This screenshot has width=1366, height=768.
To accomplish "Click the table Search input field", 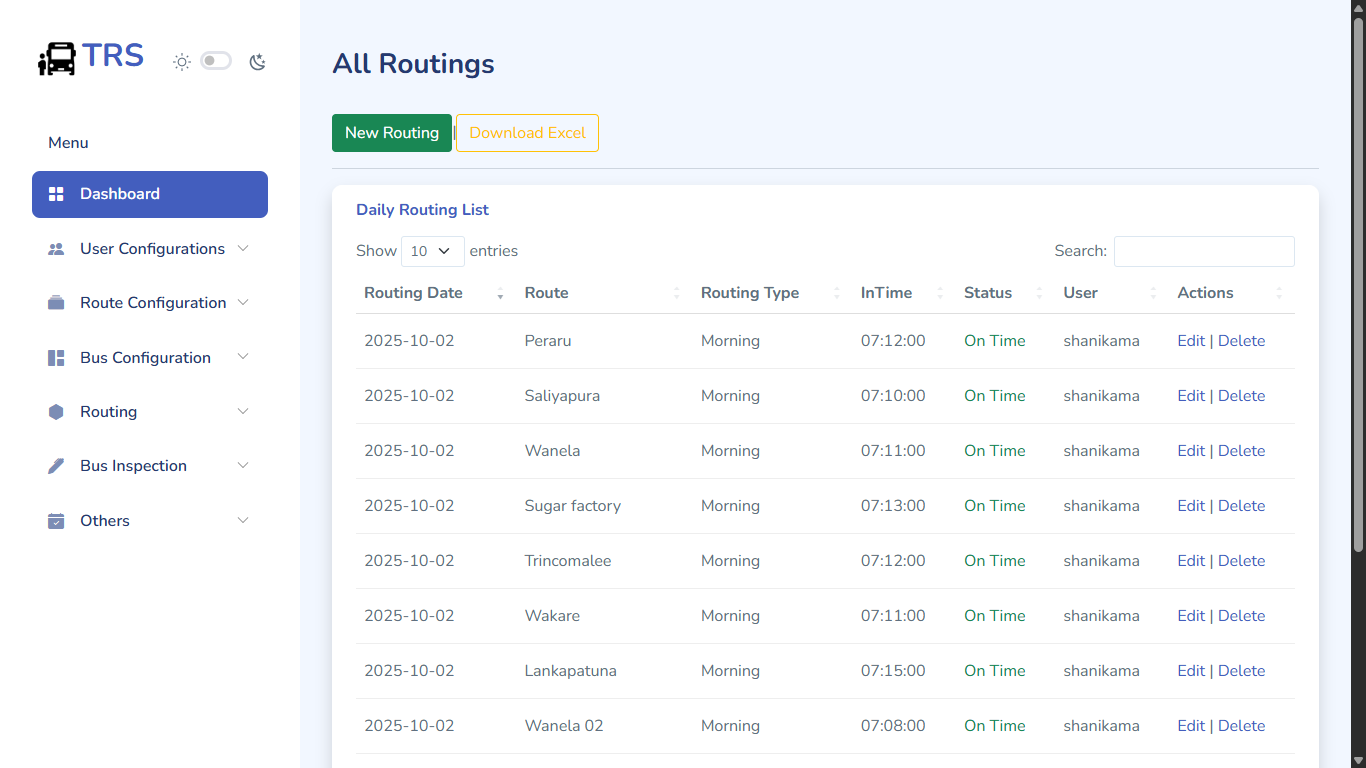I will (x=1204, y=251).
